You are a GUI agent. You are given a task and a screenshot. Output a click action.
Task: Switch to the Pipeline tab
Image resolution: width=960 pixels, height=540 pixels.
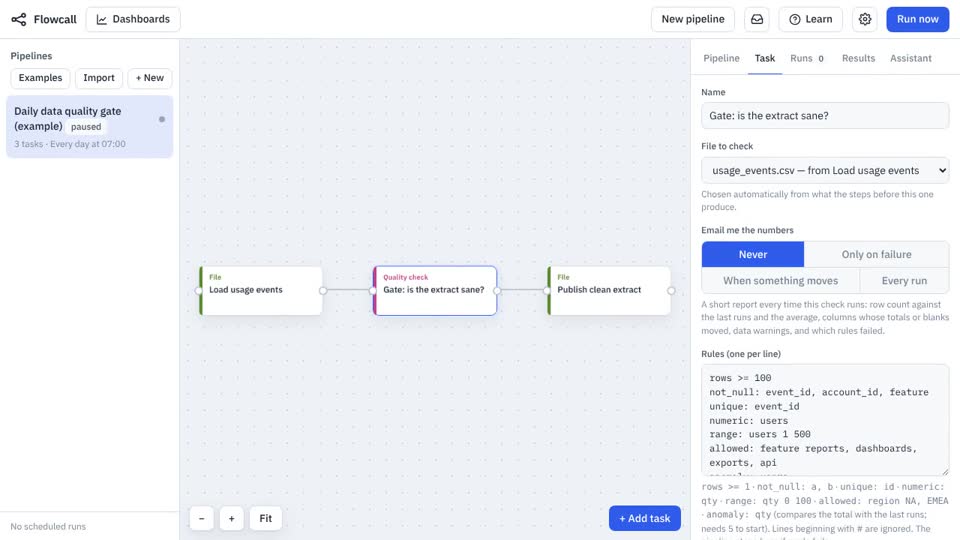721,58
